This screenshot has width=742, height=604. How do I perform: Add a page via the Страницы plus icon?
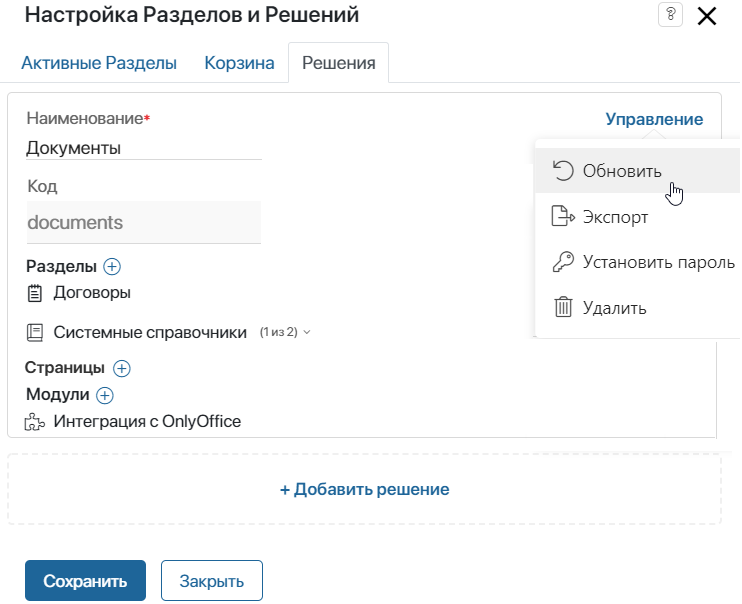point(122,368)
